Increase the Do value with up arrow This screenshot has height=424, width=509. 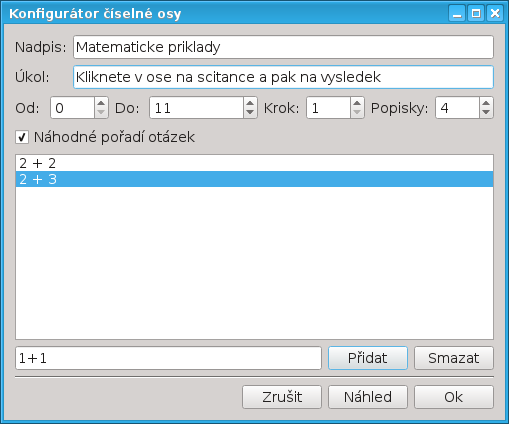250,103
